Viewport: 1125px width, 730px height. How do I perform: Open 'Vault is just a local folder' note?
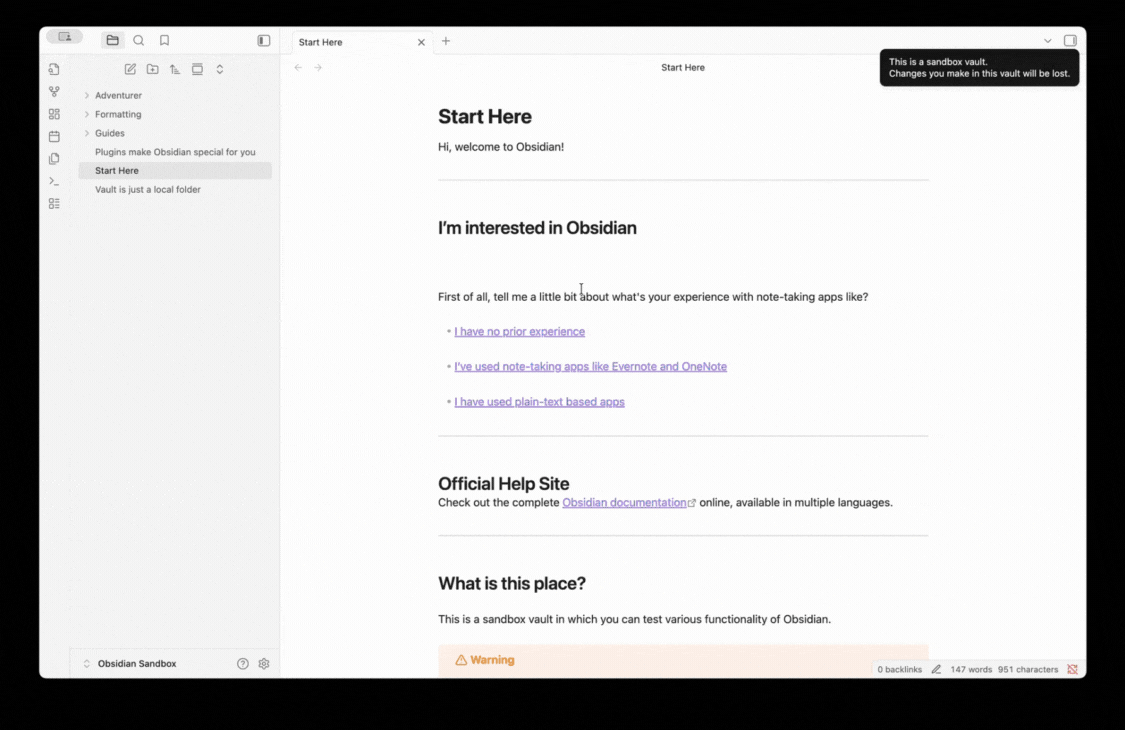[175, 189]
